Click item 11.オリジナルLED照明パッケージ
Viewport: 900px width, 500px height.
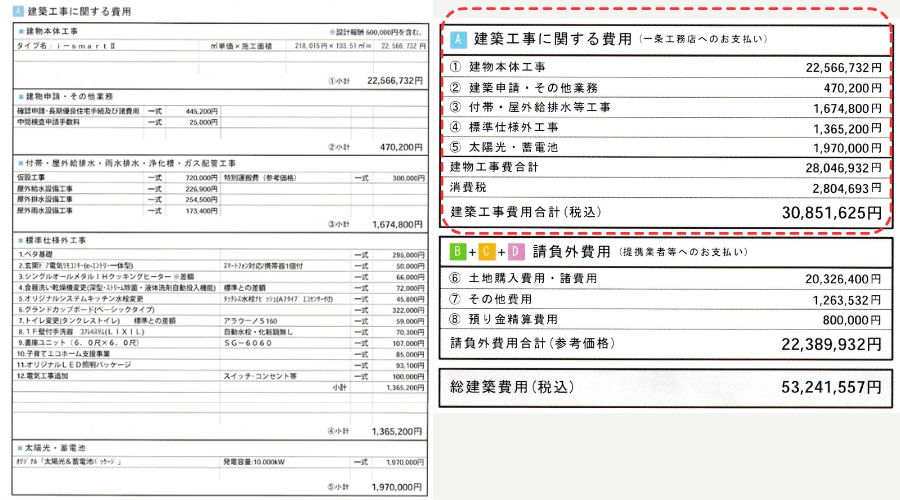pos(74,365)
